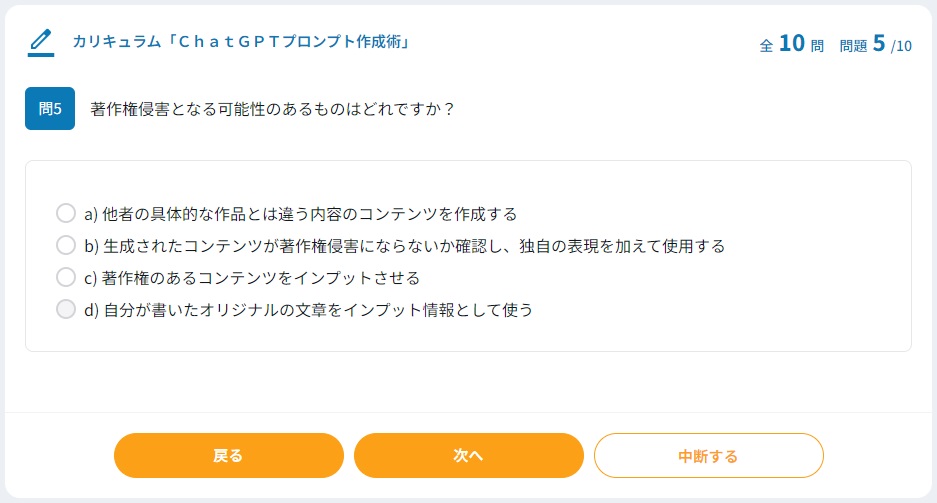
Task: Click the 中断する suspend button
Action: [708, 456]
